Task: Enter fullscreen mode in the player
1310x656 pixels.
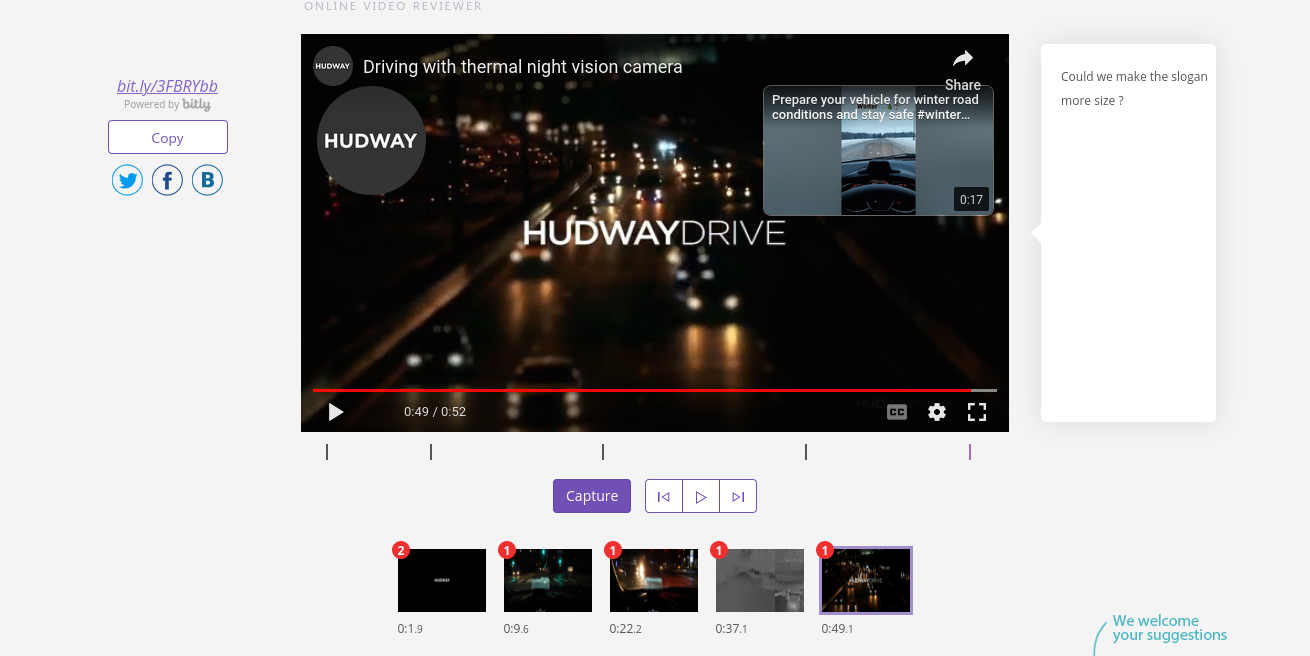Action: pyautogui.click(x=977, y=412)
